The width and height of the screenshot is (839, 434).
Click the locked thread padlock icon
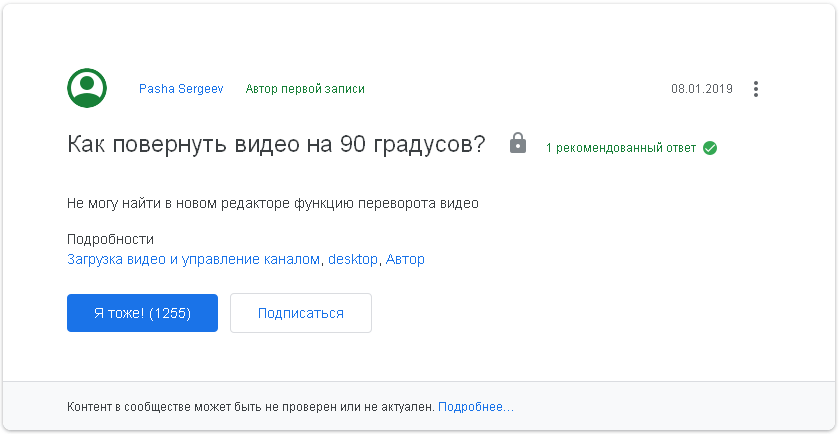tap(517, 143)
